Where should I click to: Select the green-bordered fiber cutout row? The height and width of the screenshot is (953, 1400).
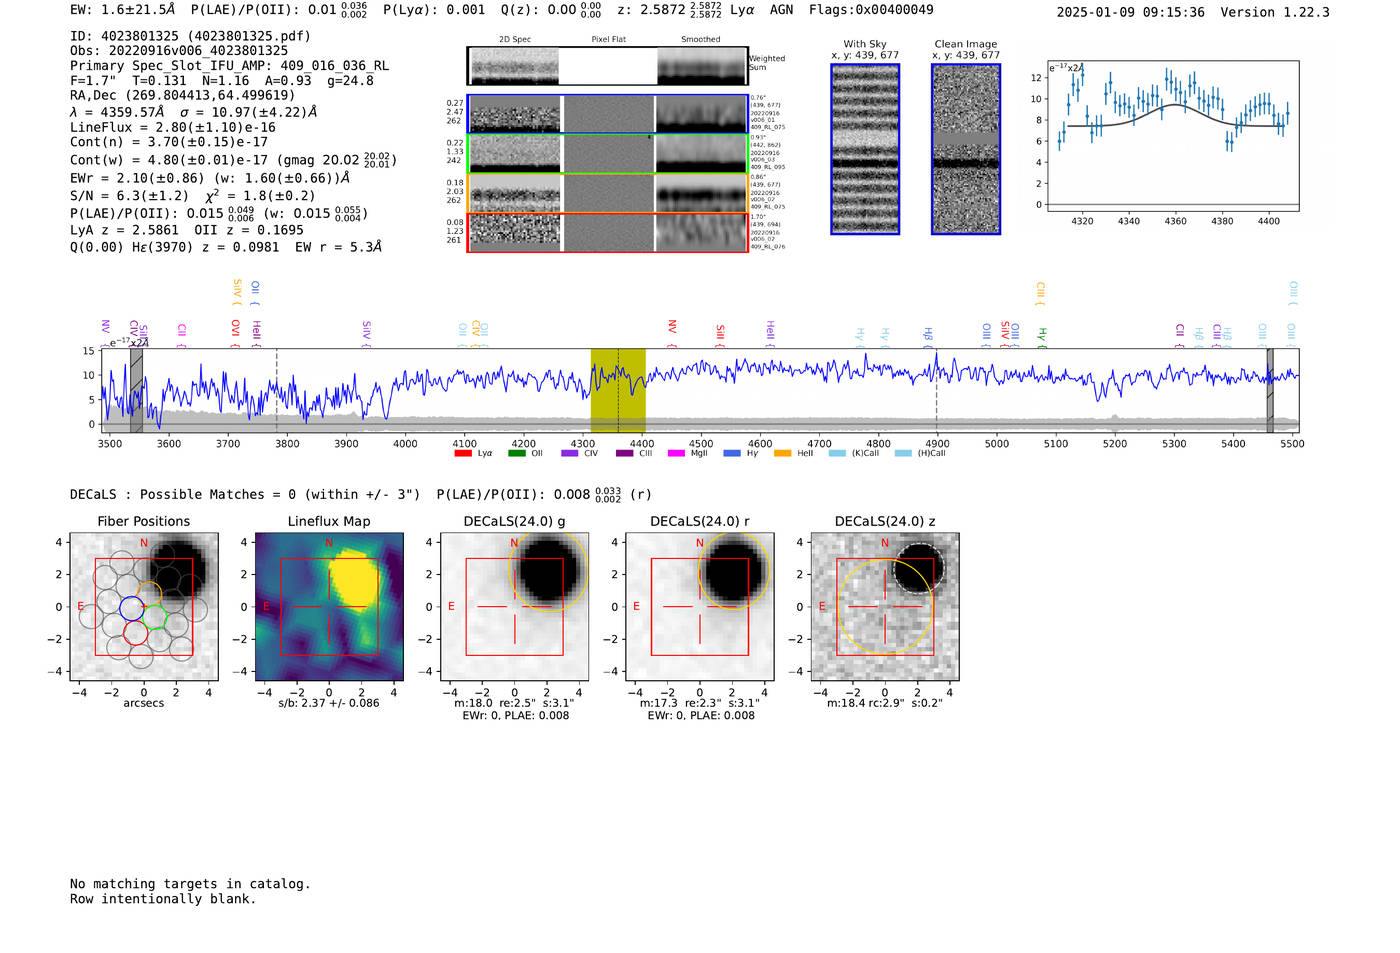[x=607, y=153]
